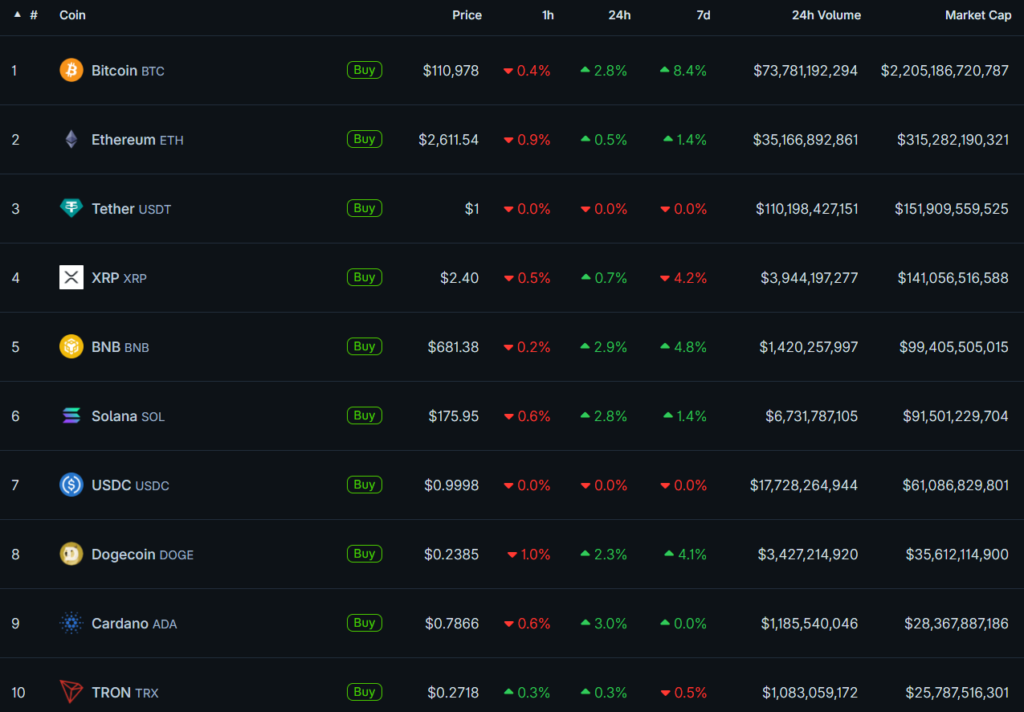The image size is (1024, 712).
Task: Select the USDC coin icon
Action: click(70, 485)
